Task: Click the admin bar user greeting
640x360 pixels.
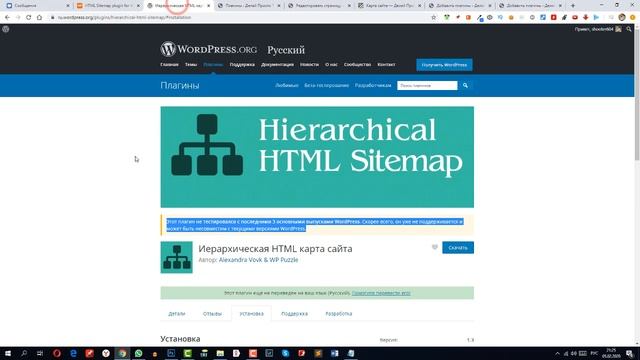Action: point(594,29)
